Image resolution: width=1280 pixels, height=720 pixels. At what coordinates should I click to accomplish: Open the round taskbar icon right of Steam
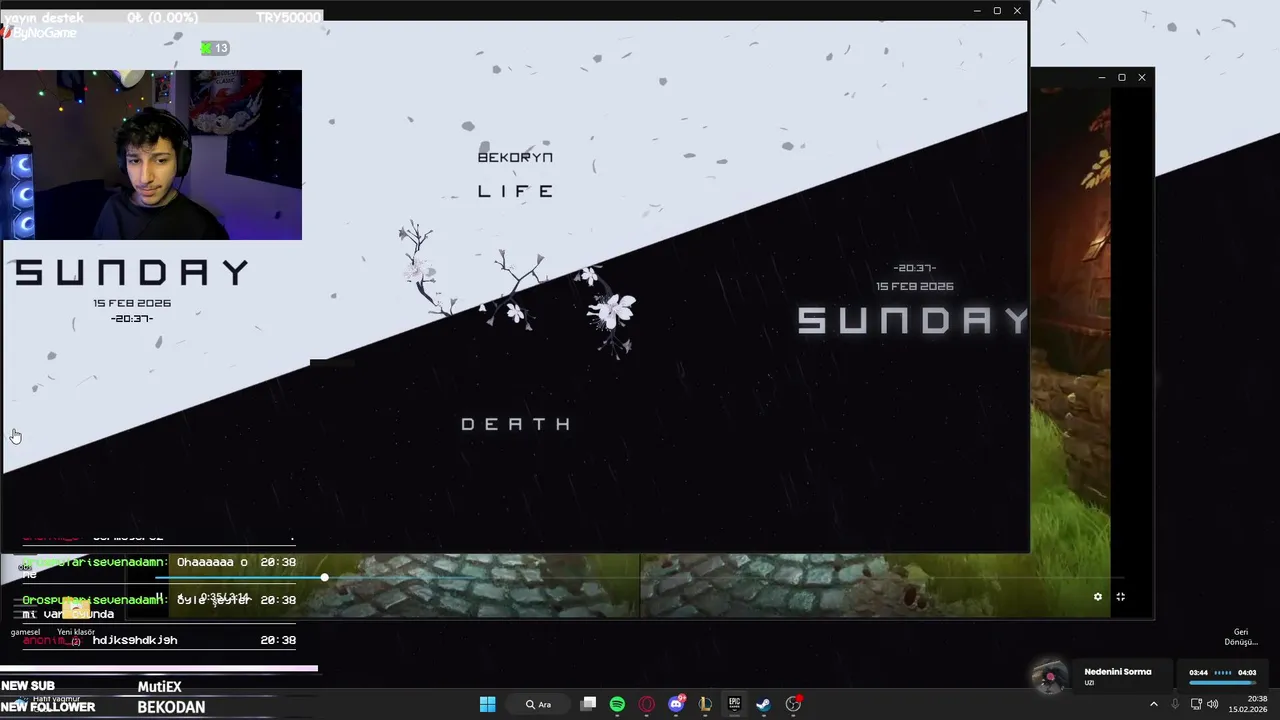click(793, 704)
